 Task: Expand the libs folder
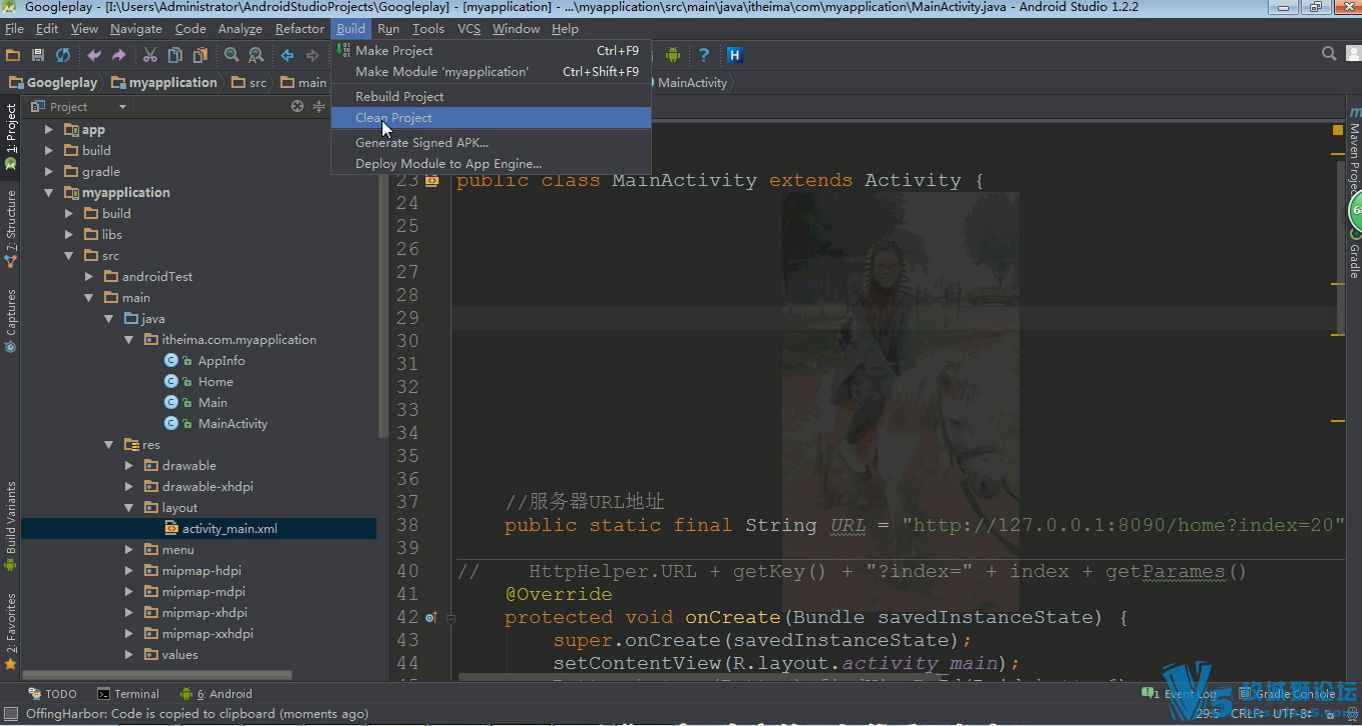pyautogui.click(x=69, y=235)
